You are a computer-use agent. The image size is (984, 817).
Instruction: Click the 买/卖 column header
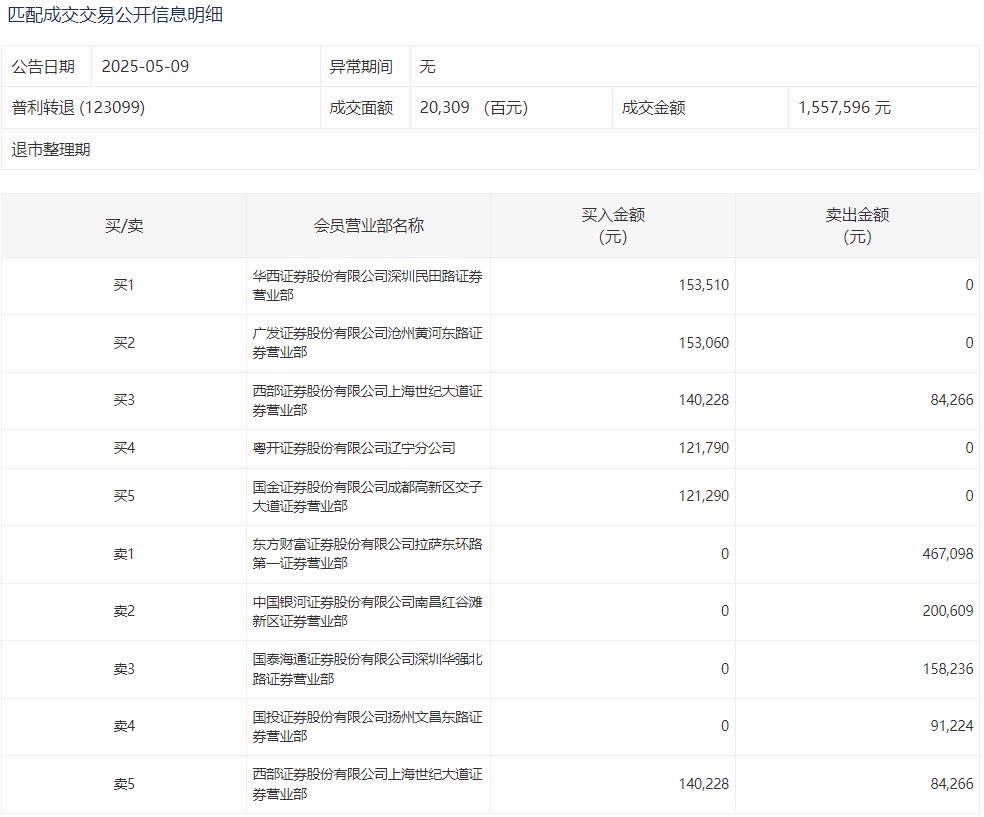(124, 226)
